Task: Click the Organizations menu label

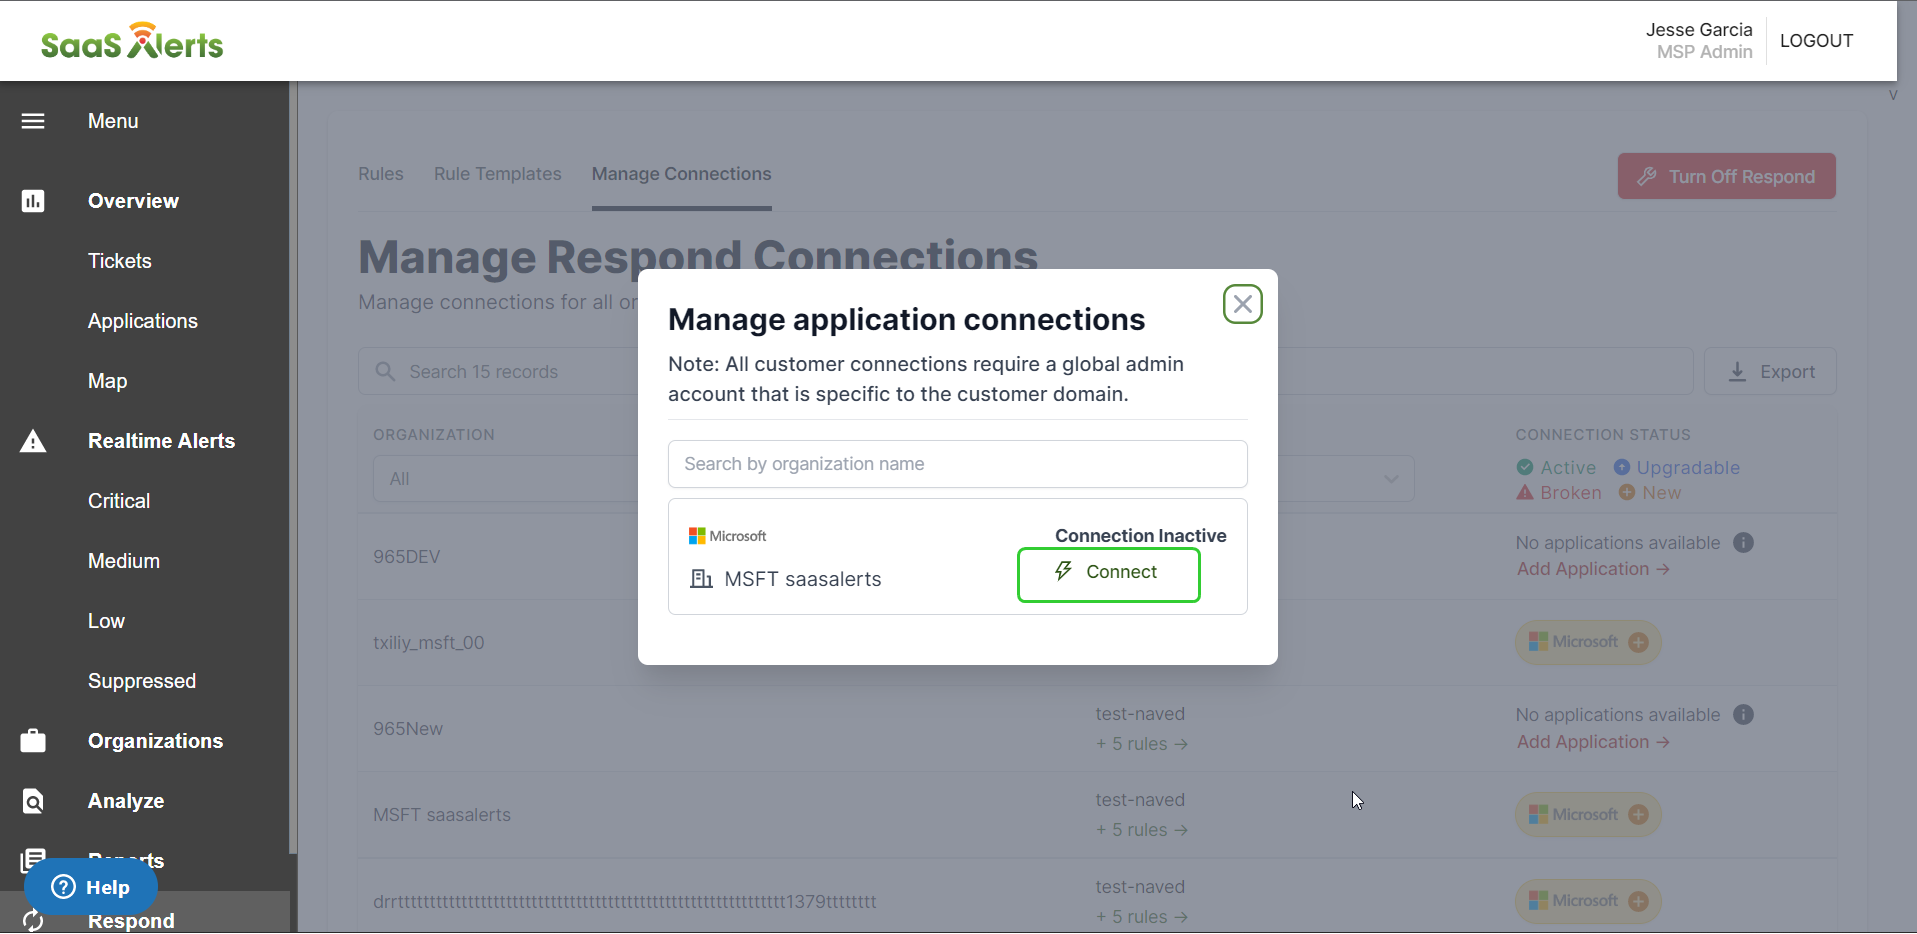Action: tap(156, 741)
